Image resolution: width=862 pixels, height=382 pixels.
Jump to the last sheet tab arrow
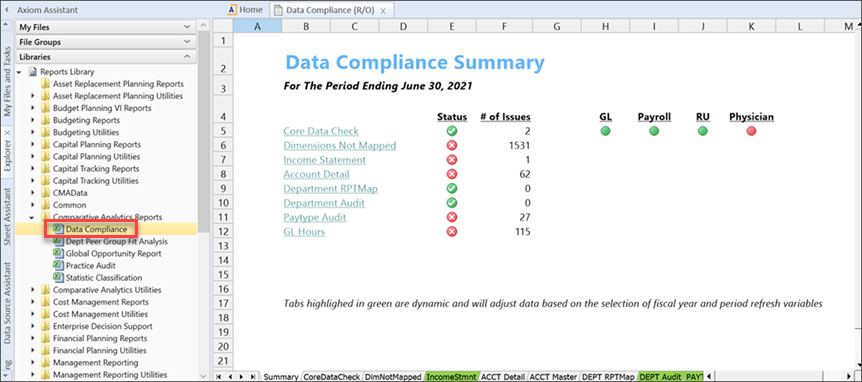coord(253,377)
